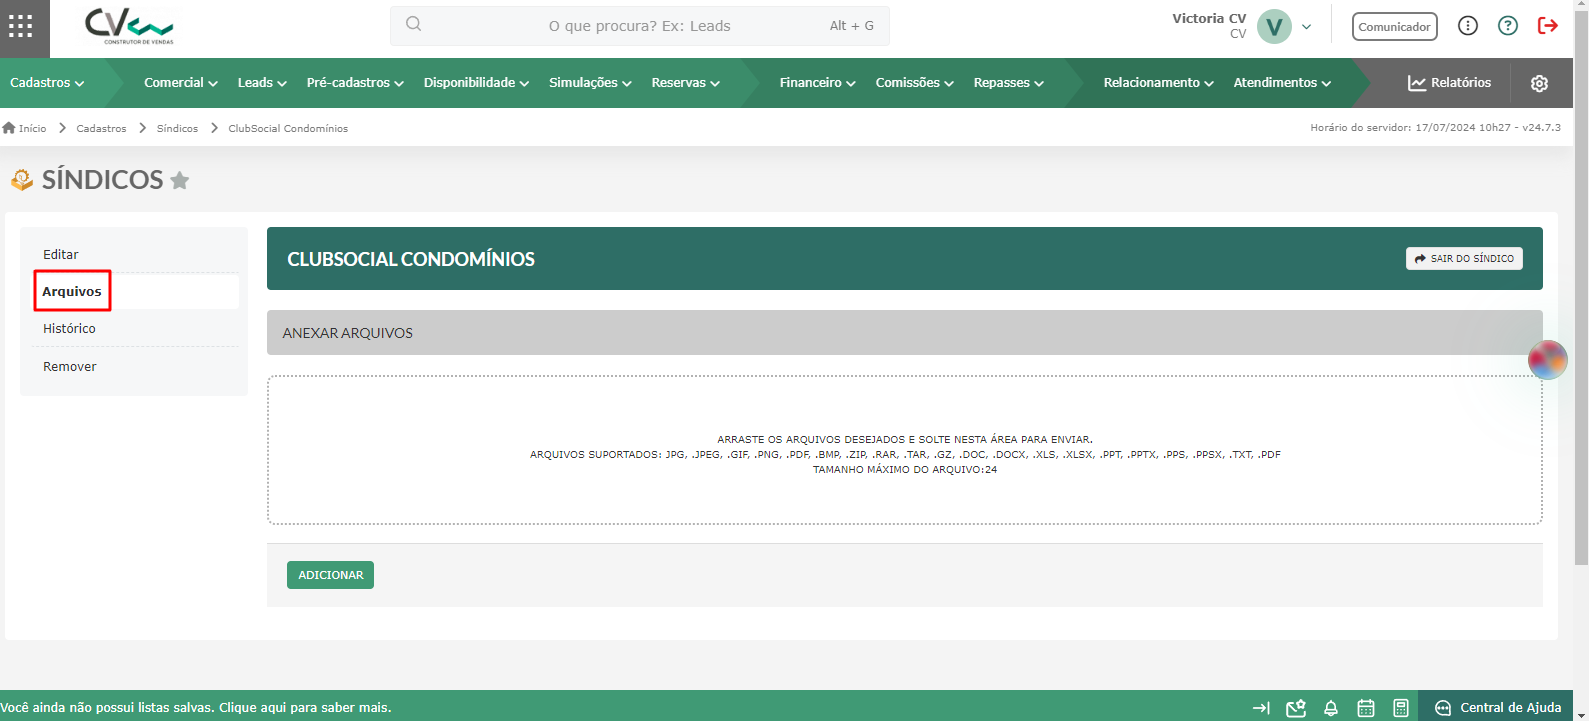Expand the Financeiro menu

(818, 83)
